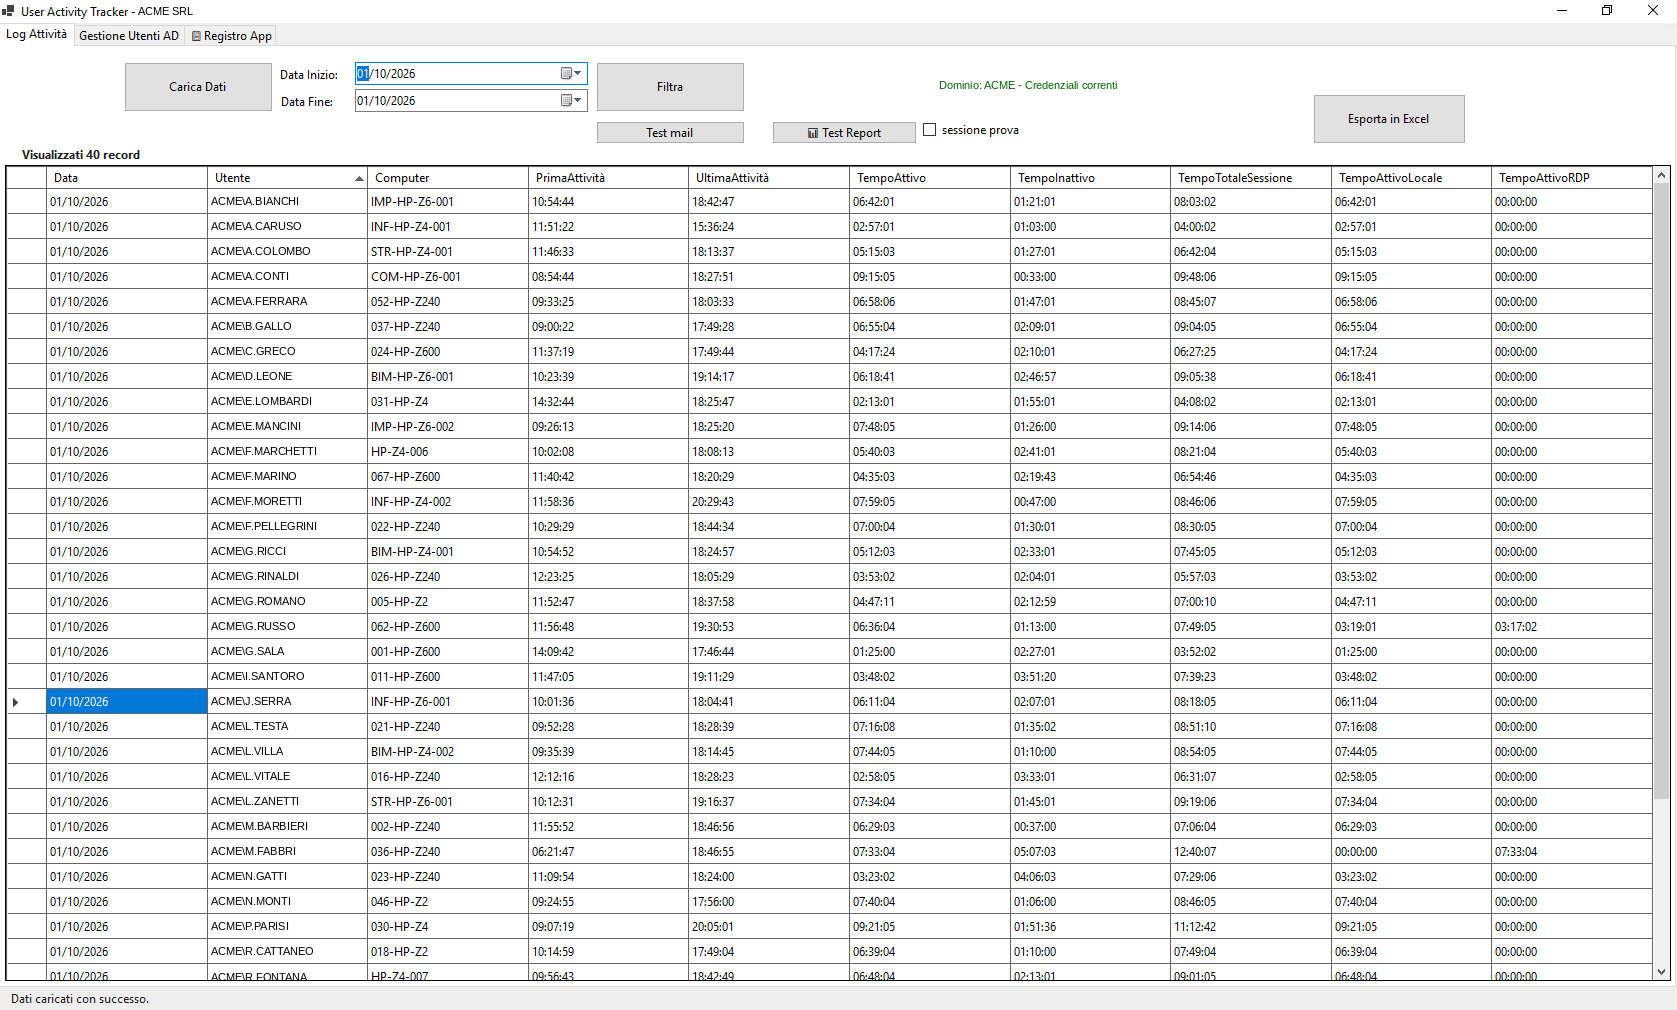Click the app icon in the title bar
The image size is (1677, 1010).
pyautogui.click(x=8, y=11)
